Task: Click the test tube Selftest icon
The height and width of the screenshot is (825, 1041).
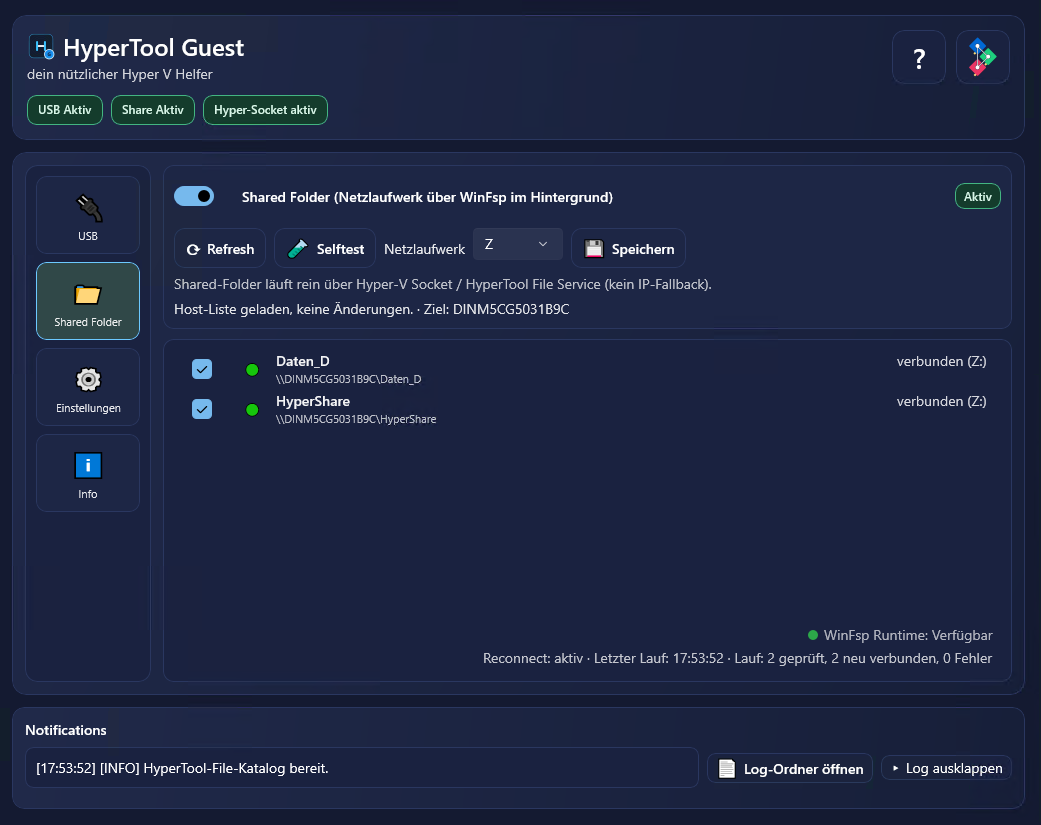Action: pos(297,249)
